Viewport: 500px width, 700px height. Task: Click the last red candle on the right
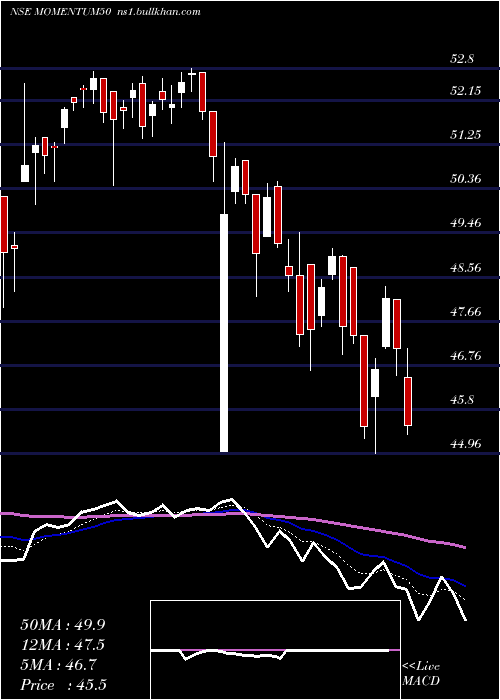[x=408, y=401]
